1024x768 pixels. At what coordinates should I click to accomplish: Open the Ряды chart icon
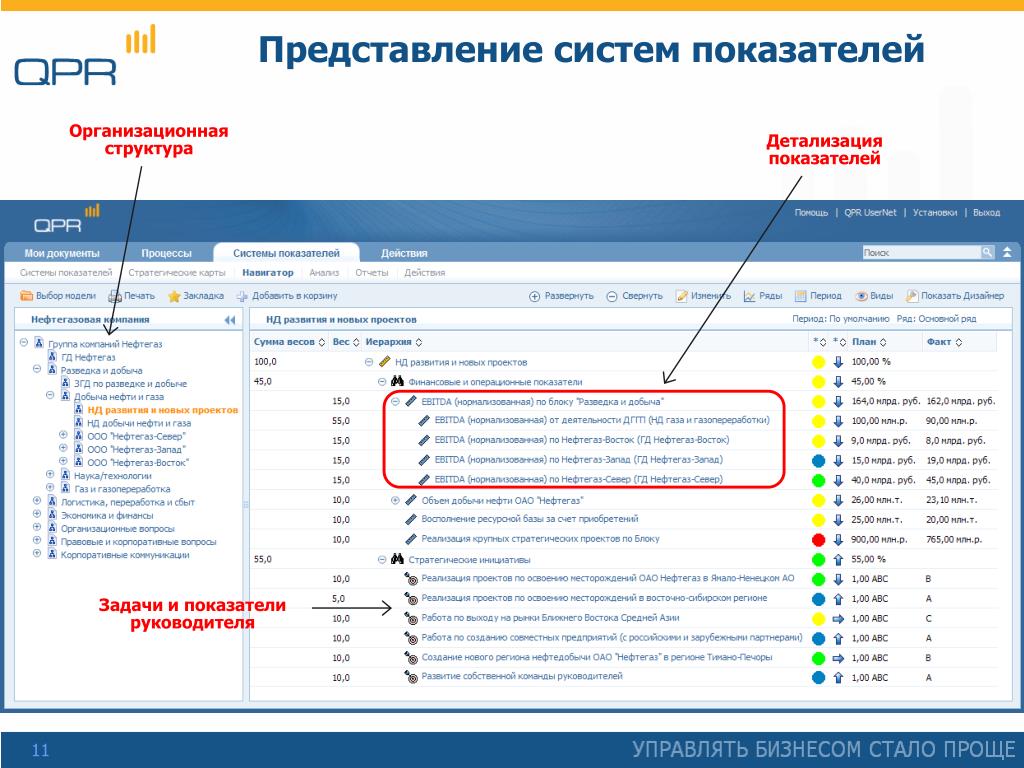coord(749,296)
